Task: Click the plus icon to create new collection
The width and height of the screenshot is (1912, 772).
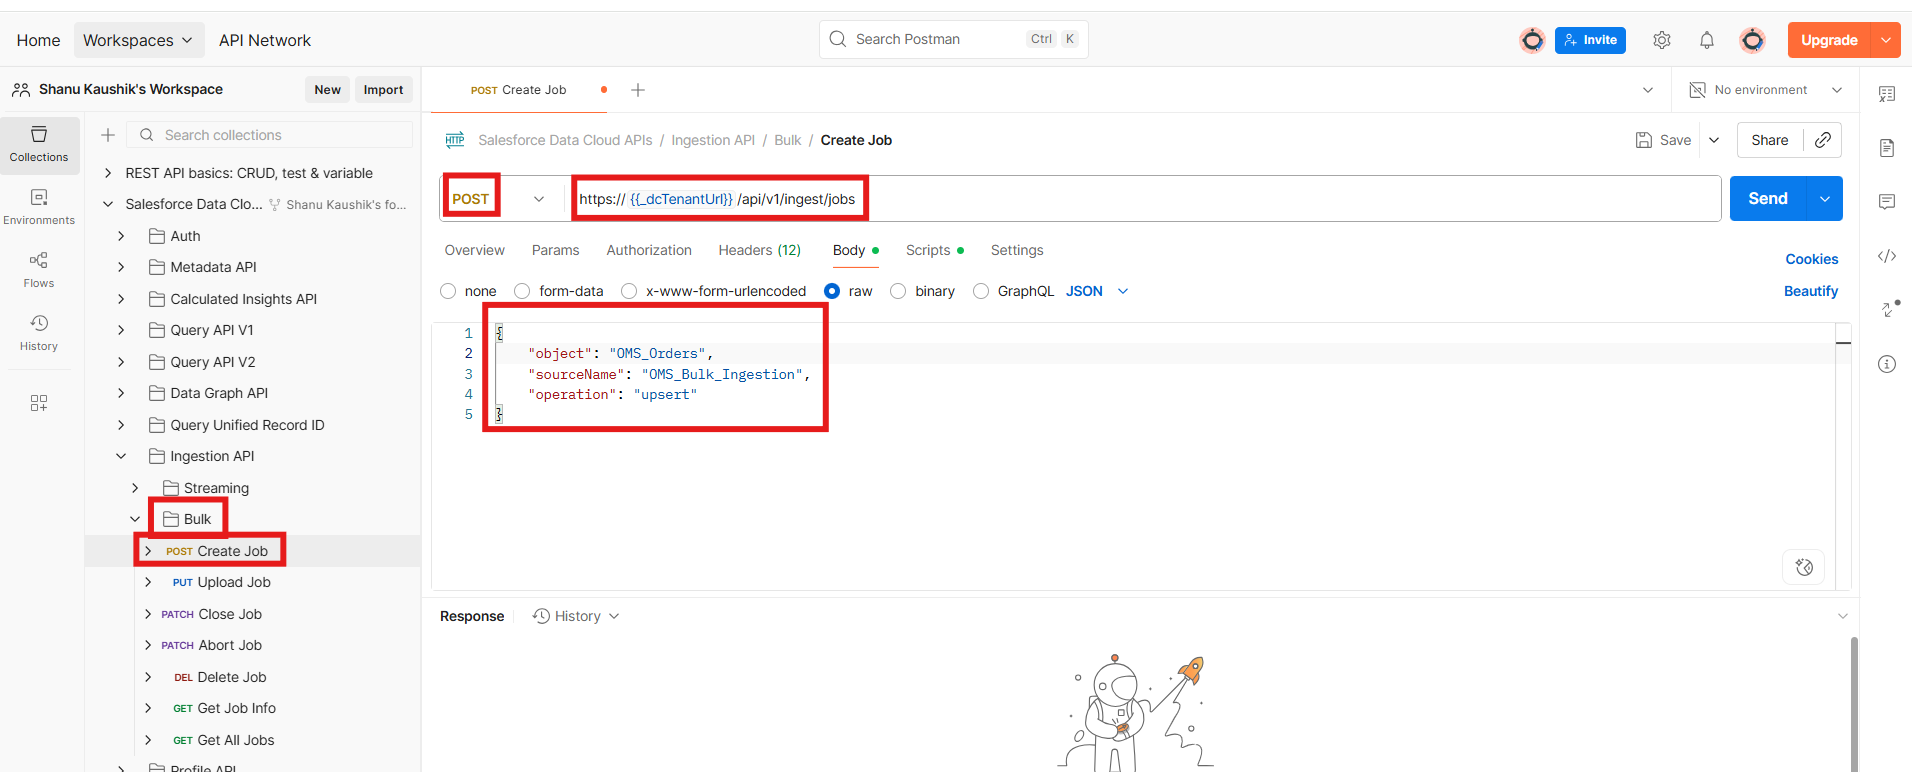Action: pyautogui.click(x=108, y=135)
